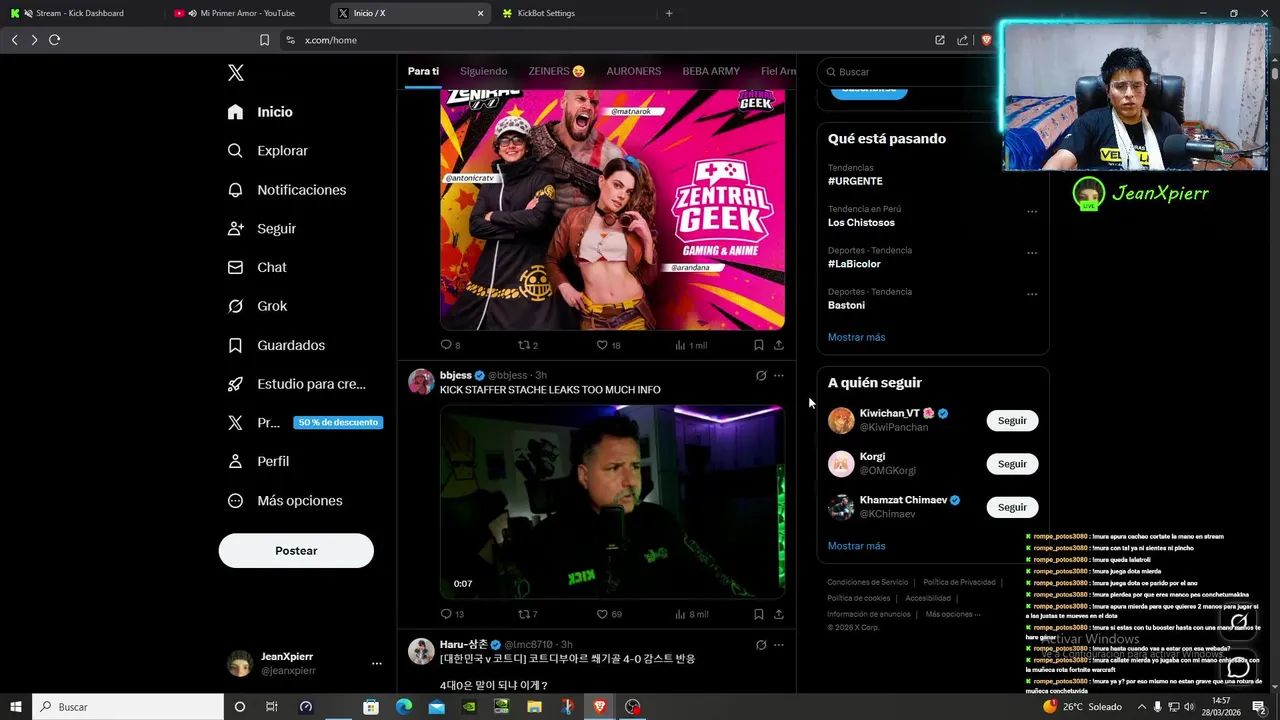Reload the page

coord(55,40)
